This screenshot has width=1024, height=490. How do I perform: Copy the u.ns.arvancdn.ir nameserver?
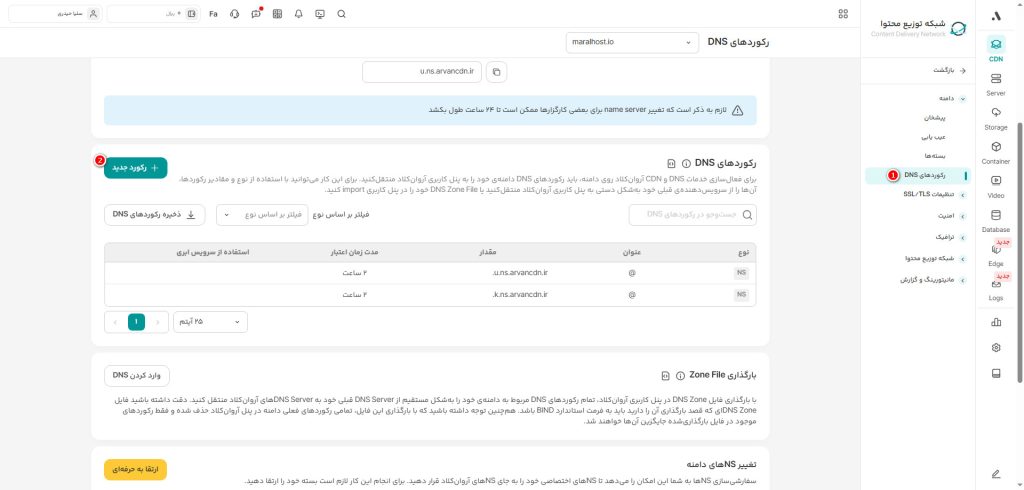tap(496, 72)
